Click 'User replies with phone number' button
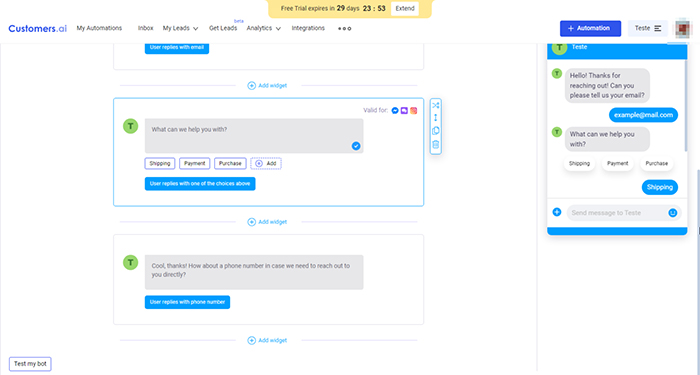 (x=188, y=302)
